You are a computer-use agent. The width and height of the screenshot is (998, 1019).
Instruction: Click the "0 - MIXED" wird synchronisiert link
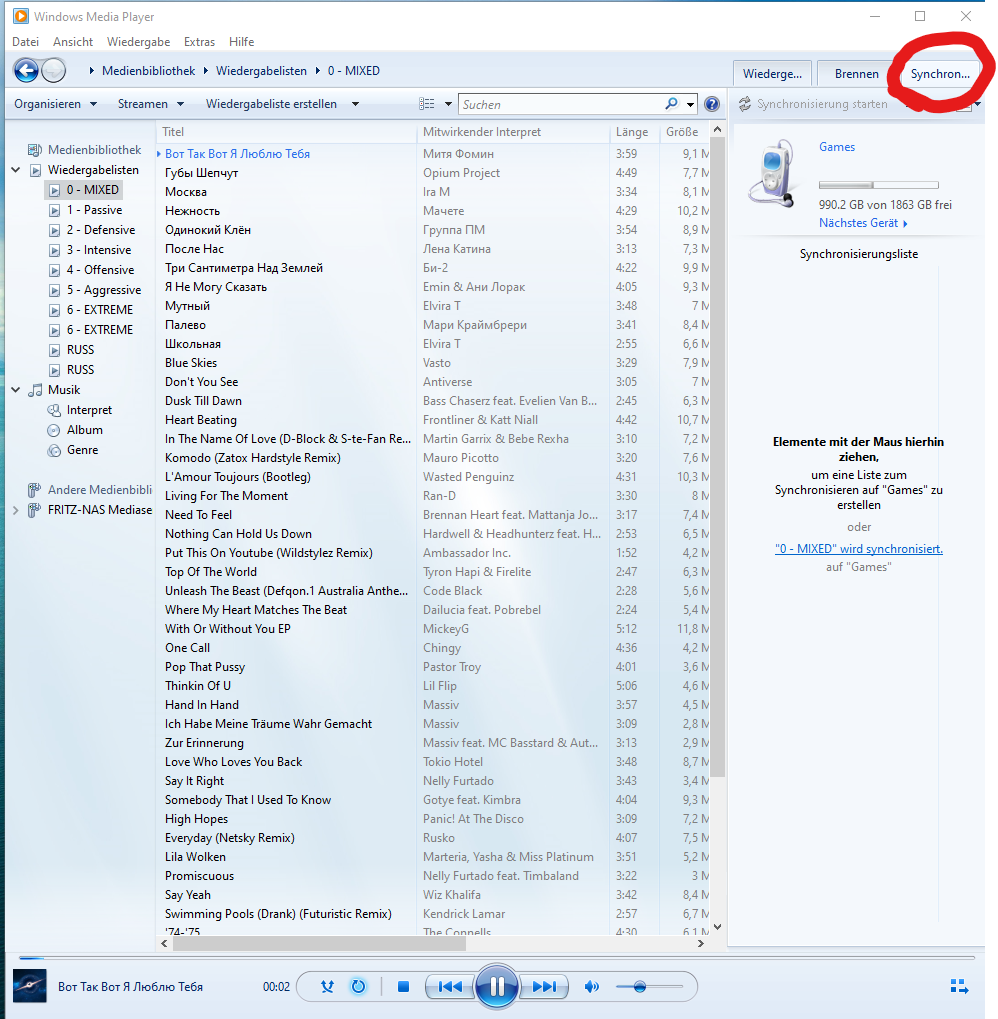click(858, 548)
